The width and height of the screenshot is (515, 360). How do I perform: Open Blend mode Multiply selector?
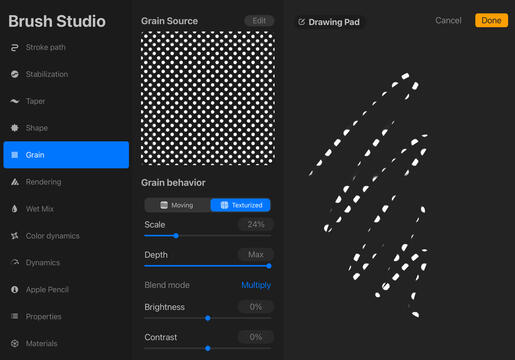click(x=256, y=285)
